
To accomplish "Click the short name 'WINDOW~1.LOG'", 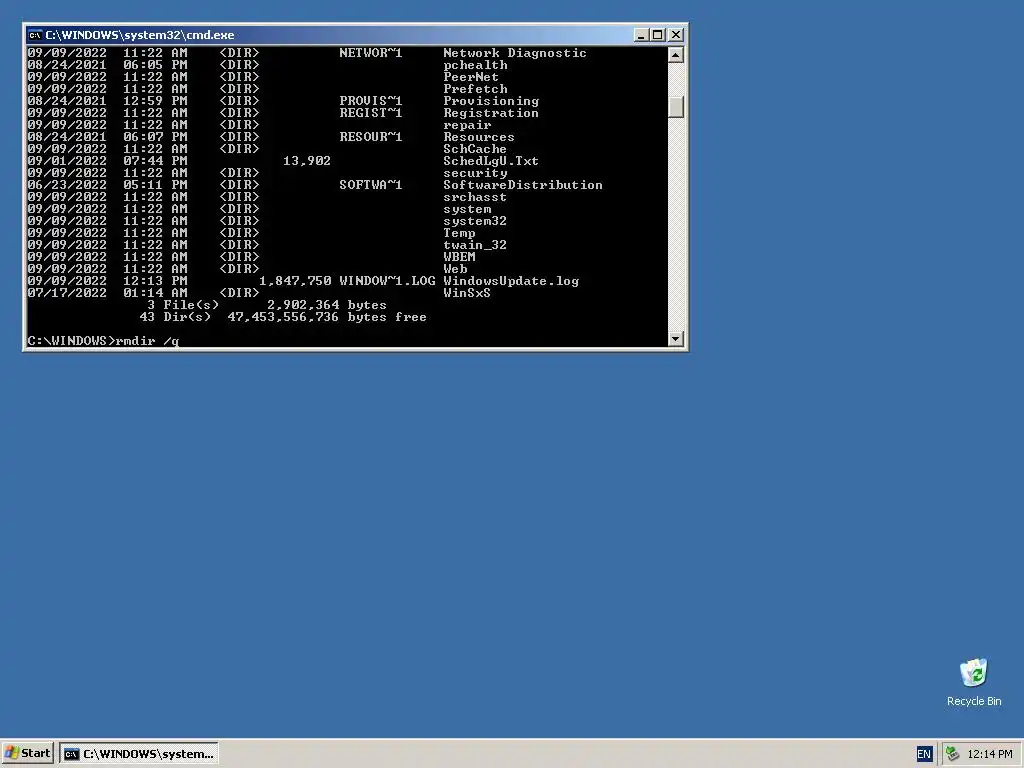I will click(x=387, y=281).
